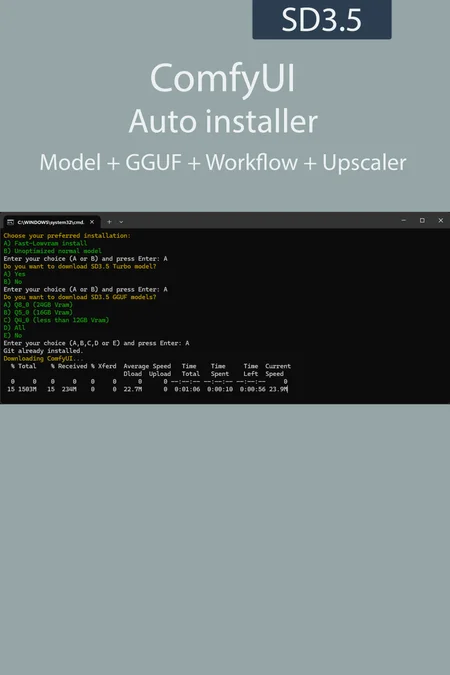Expand the terminal profile dropdown chevron
450x675 pixels.
point(121,222)
